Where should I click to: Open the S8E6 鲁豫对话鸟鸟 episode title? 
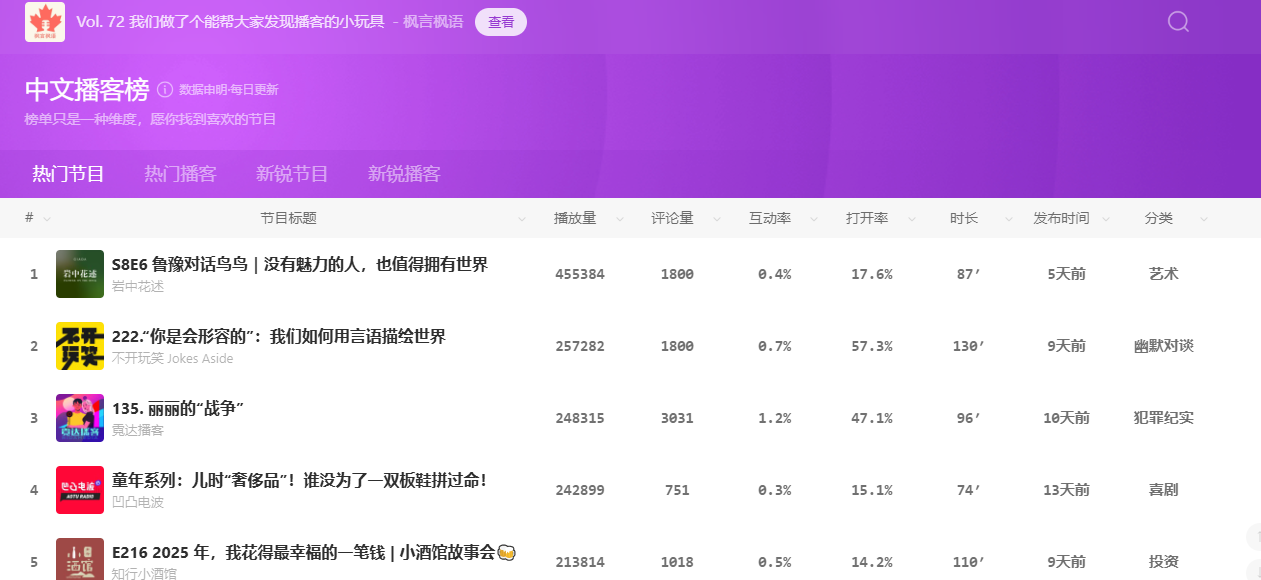pyautogui.click(x=300, y=264)
